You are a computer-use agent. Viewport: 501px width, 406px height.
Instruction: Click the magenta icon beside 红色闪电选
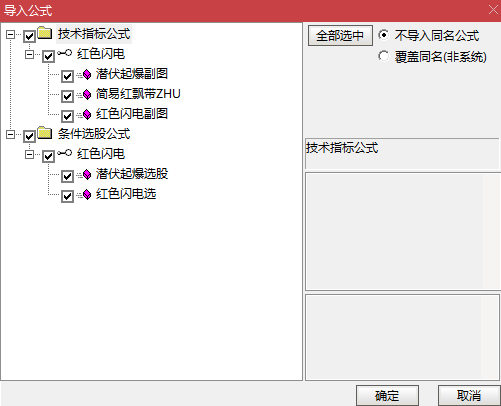(87, 194)
